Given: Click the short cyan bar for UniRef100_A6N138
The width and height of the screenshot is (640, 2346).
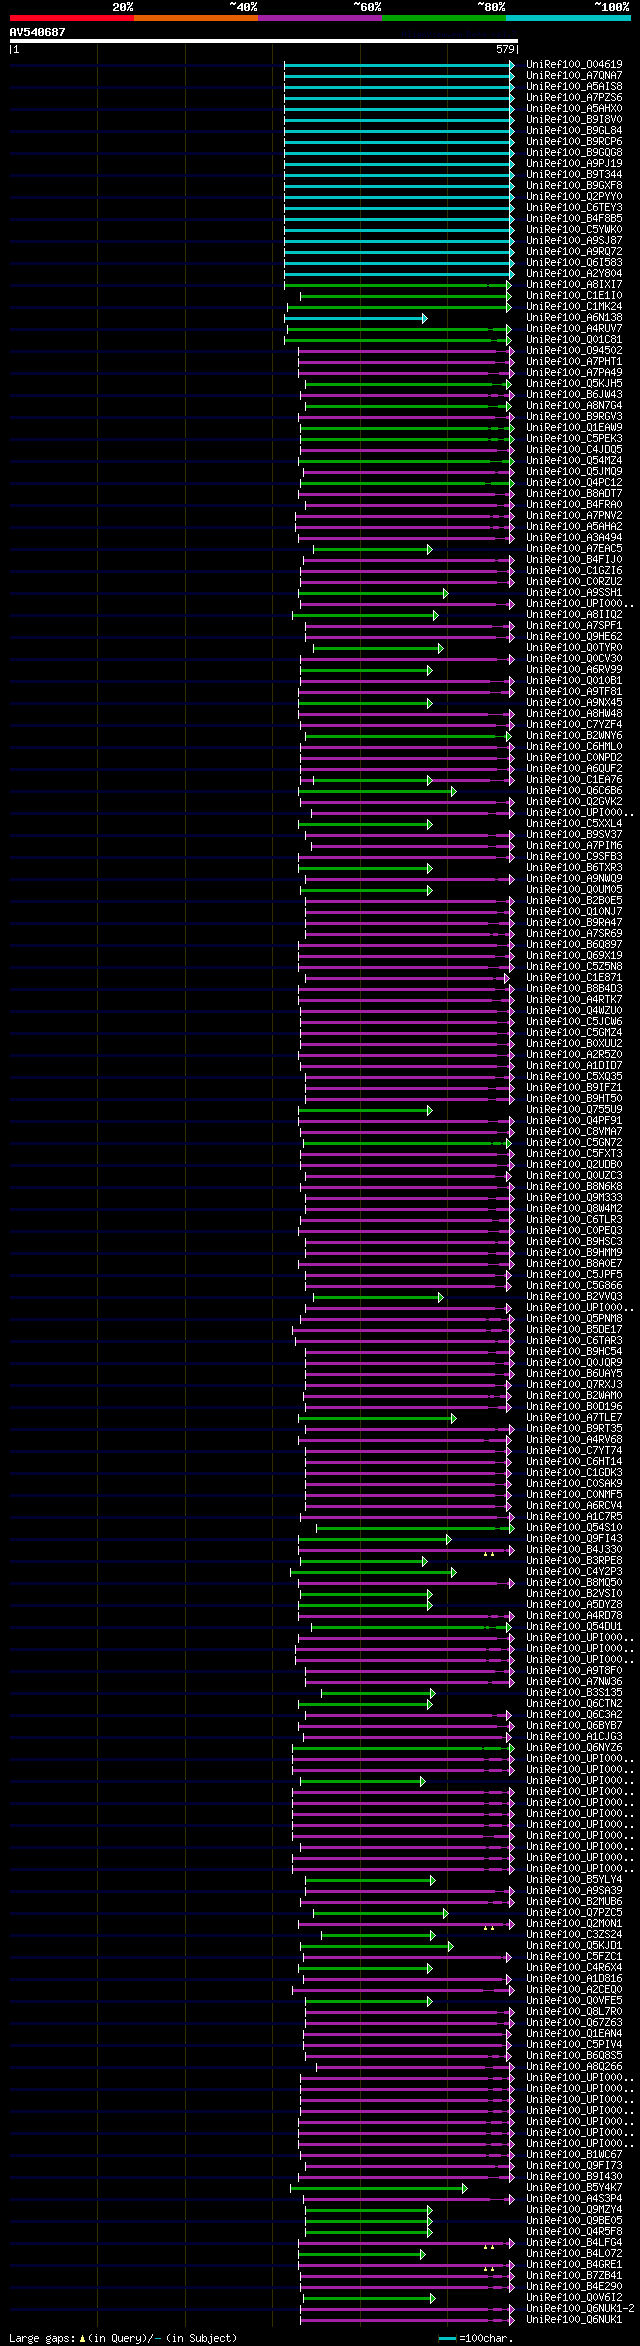Looking at the screenshot, I should pyautogui.click(x=356, y=318).
